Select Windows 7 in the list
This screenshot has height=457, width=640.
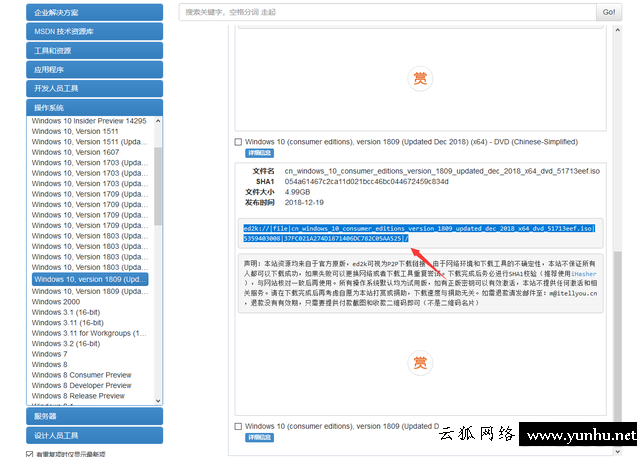49,354
